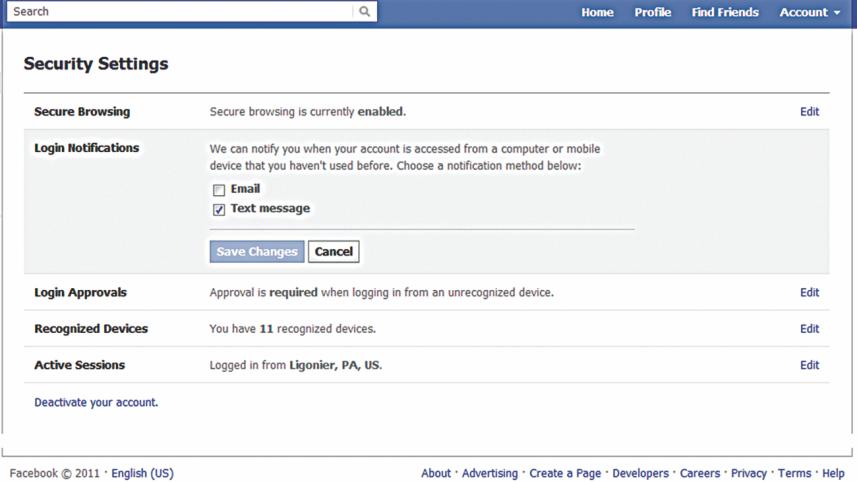Go to Home in the top bar
The height and width of the screenshot is (482, 857).
597,12
